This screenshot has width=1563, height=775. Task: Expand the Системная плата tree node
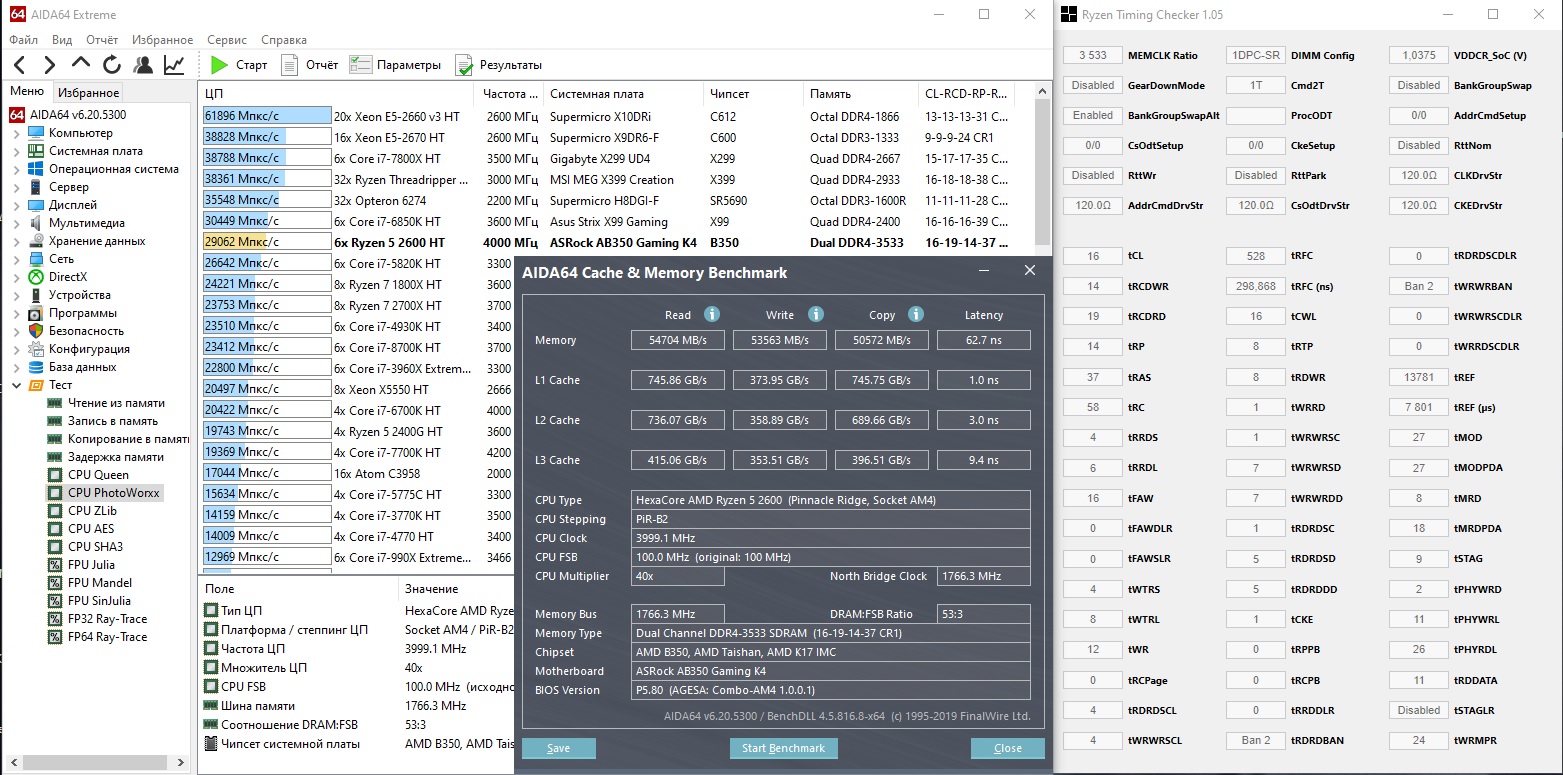pos(16,151)
